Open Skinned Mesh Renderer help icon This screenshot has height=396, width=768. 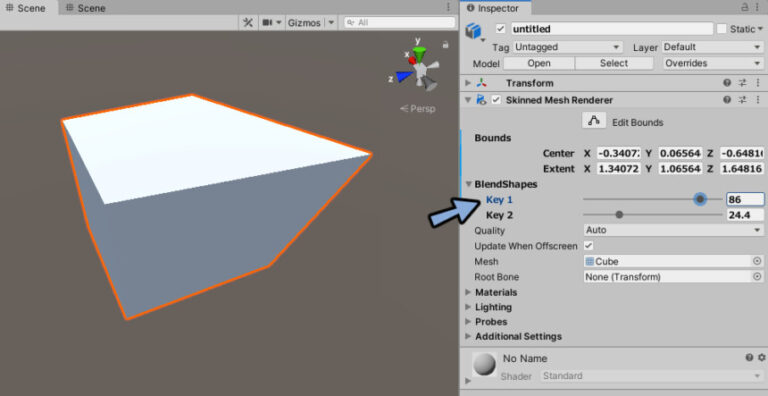727,99
